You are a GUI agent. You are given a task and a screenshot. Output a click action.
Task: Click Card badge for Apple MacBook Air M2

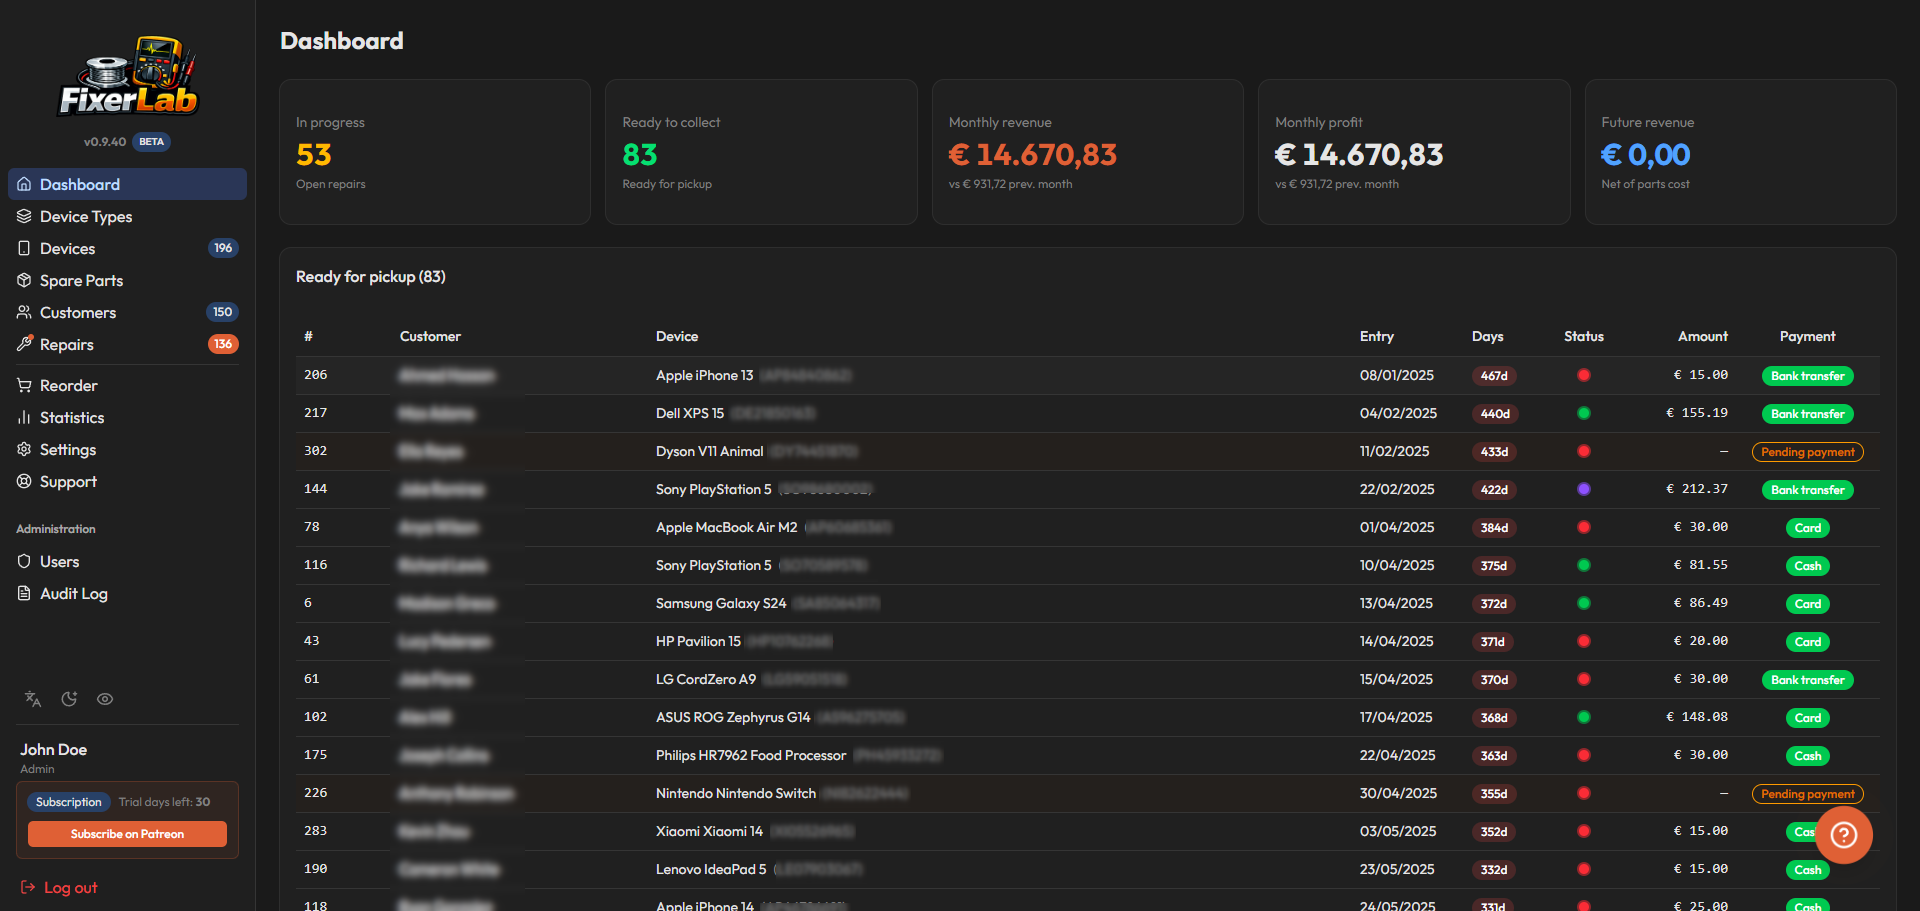[1808, 528]
